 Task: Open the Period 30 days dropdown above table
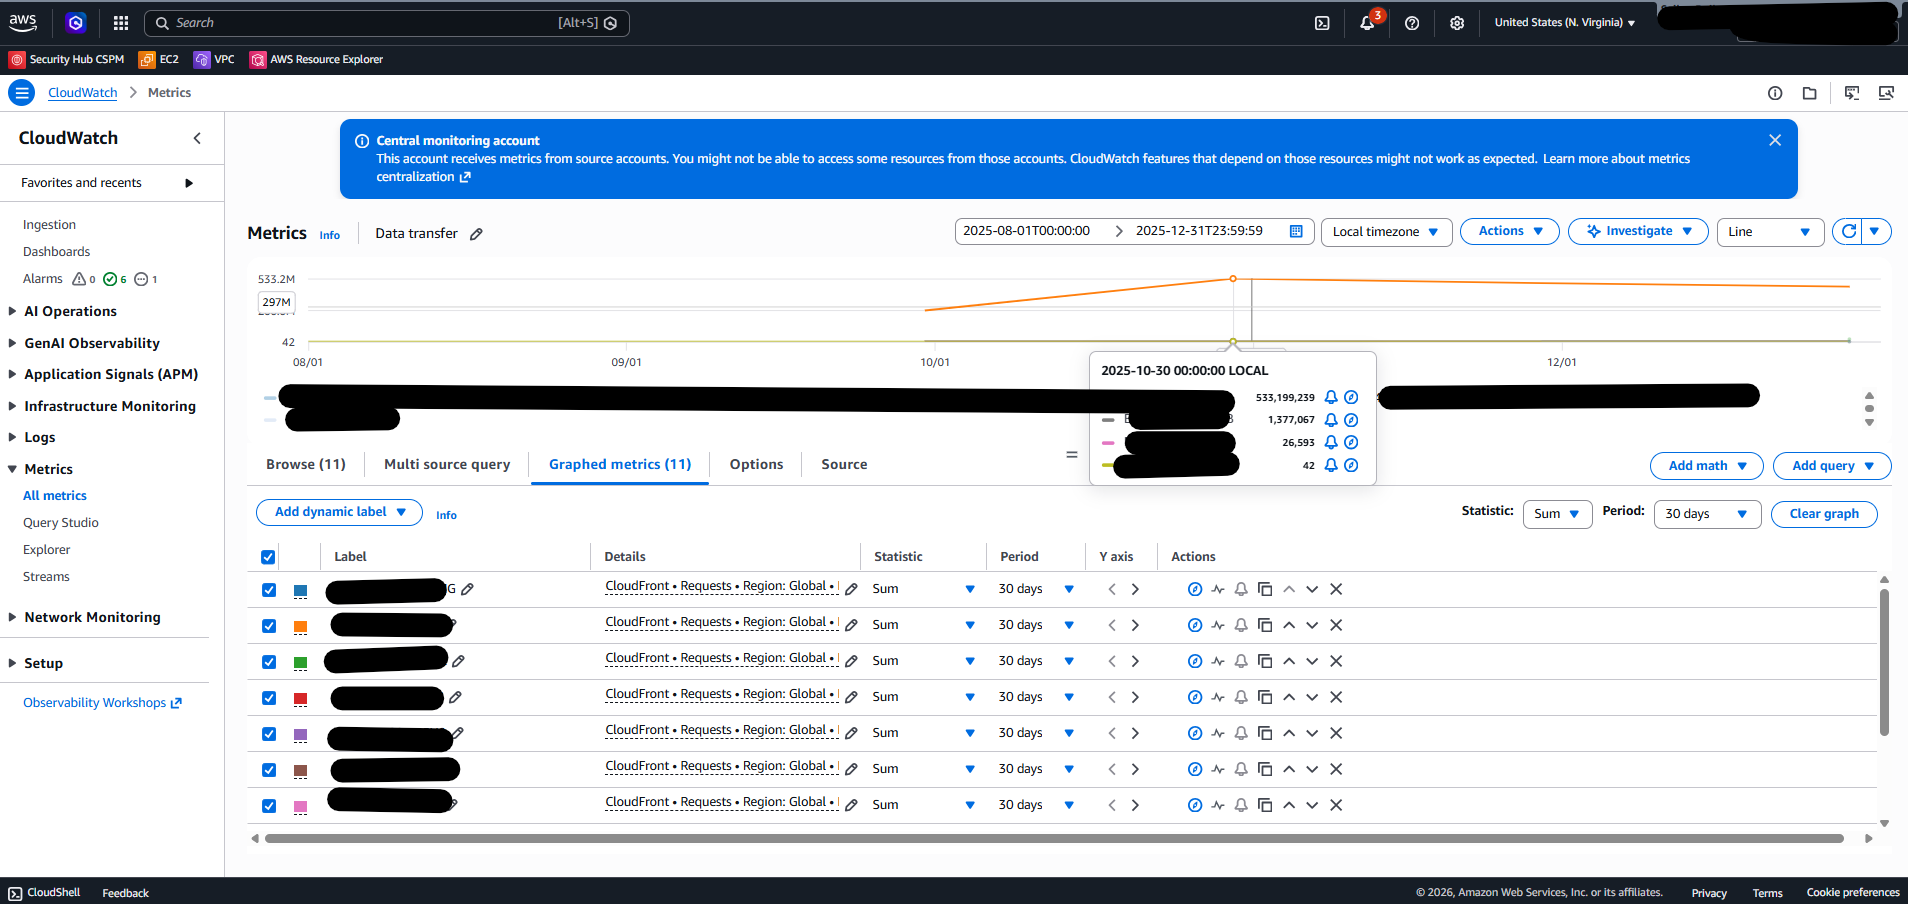click(x=1707, y=514)
